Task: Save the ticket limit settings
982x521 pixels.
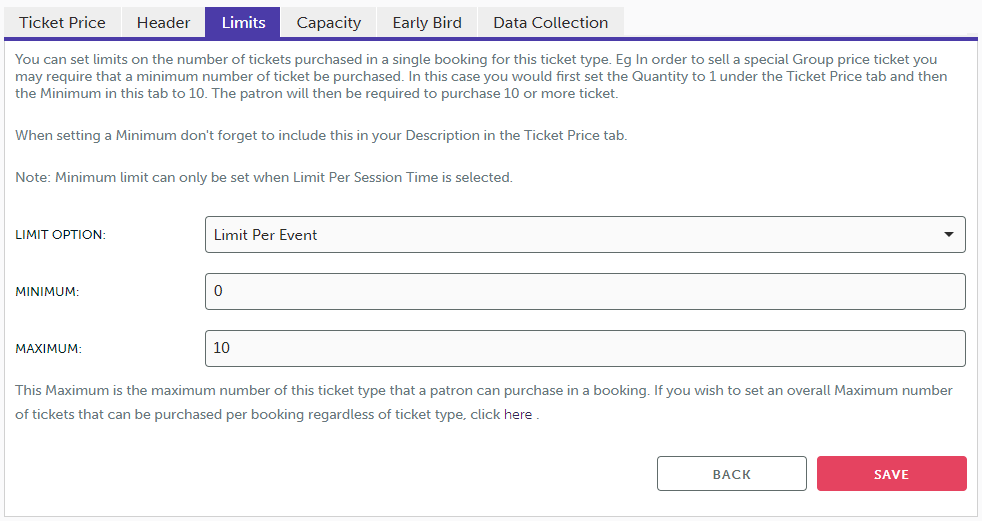Action: (891, 474)
